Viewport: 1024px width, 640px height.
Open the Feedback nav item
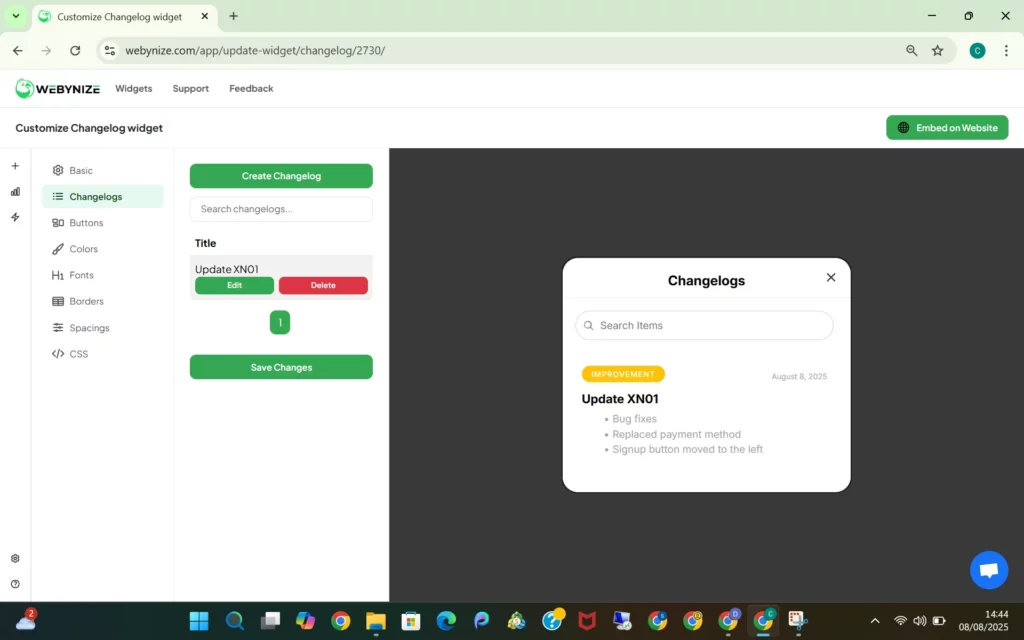(251, 88)
